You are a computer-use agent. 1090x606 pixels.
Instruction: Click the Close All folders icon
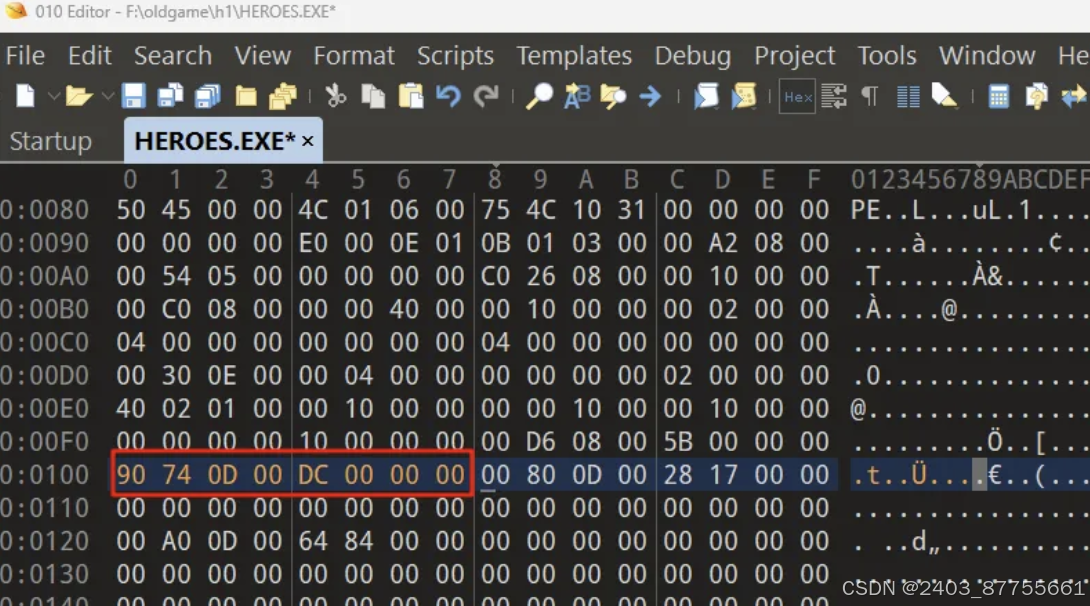[x=283, y=96]
